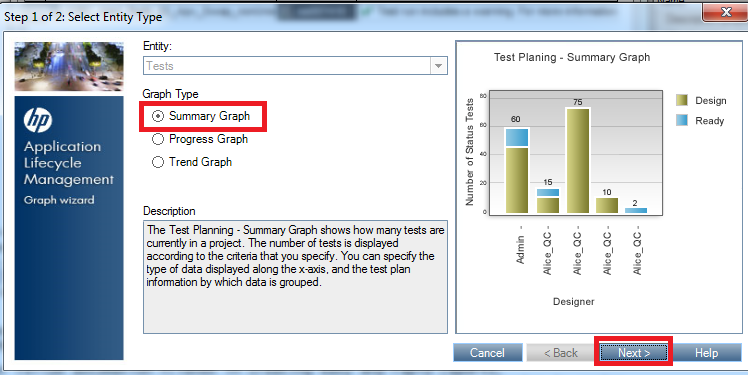
Task: Click the Description text box
Action: (x=295, y=277)
